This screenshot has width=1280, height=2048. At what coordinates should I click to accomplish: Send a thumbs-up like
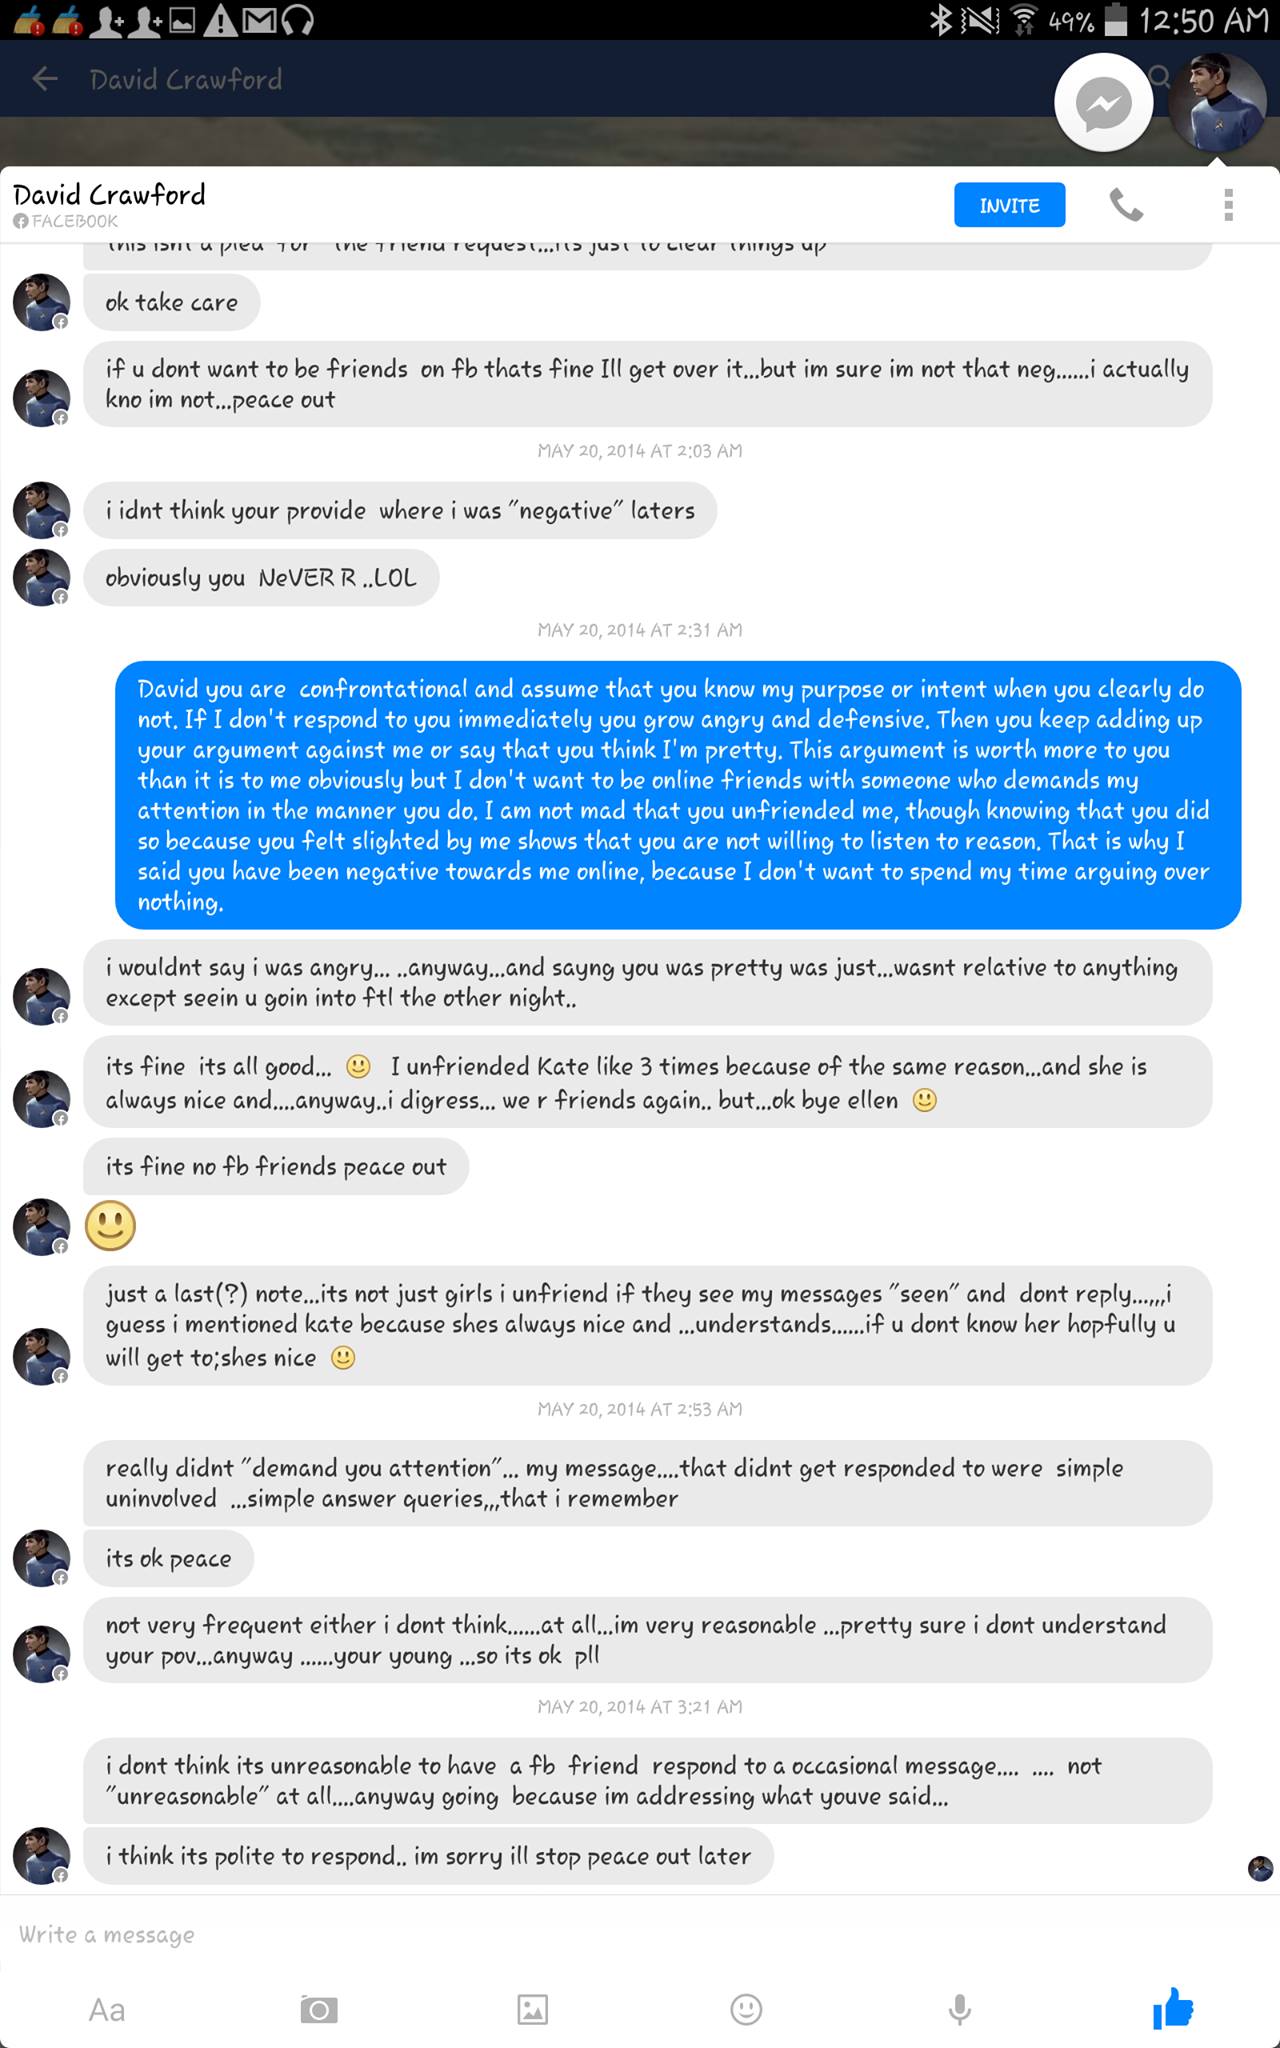(x=1173, y=2007)
